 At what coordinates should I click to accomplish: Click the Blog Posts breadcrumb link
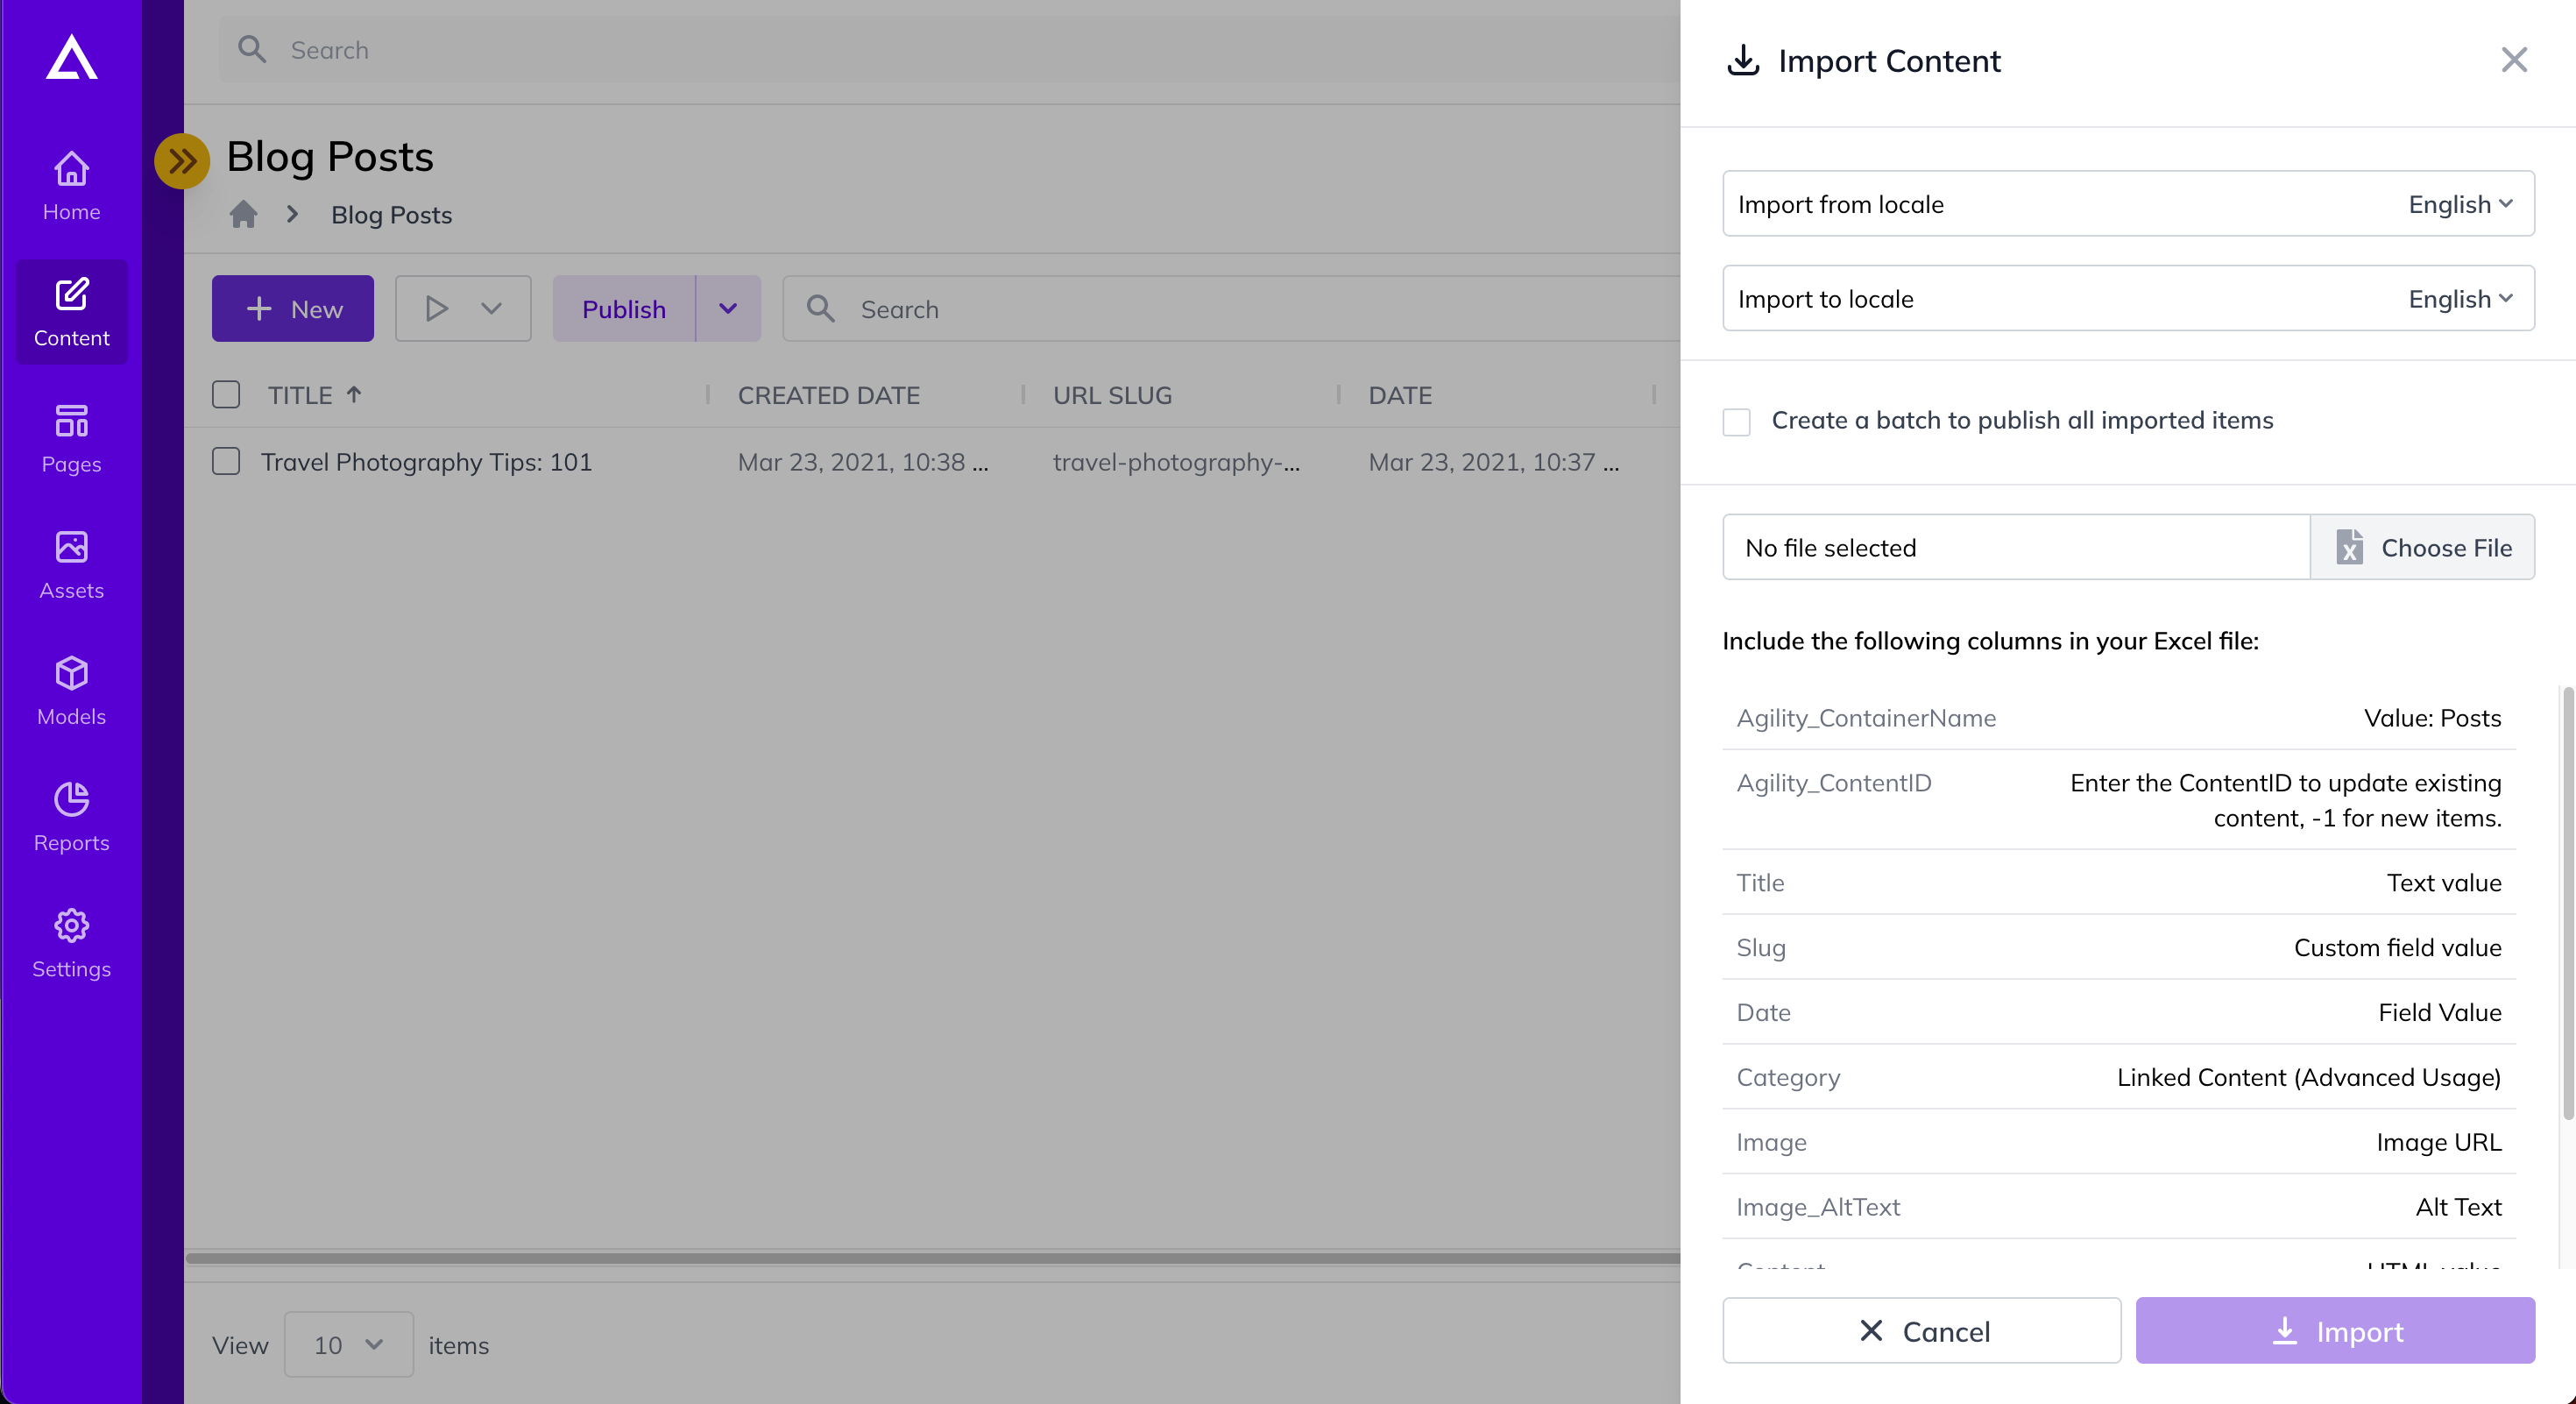(x=391, y=215)
